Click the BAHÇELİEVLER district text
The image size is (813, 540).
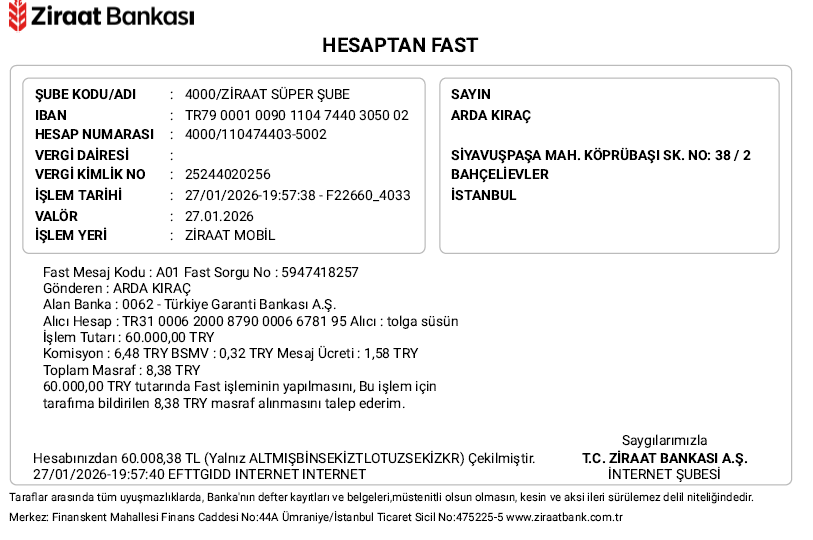tap(500, 174)
